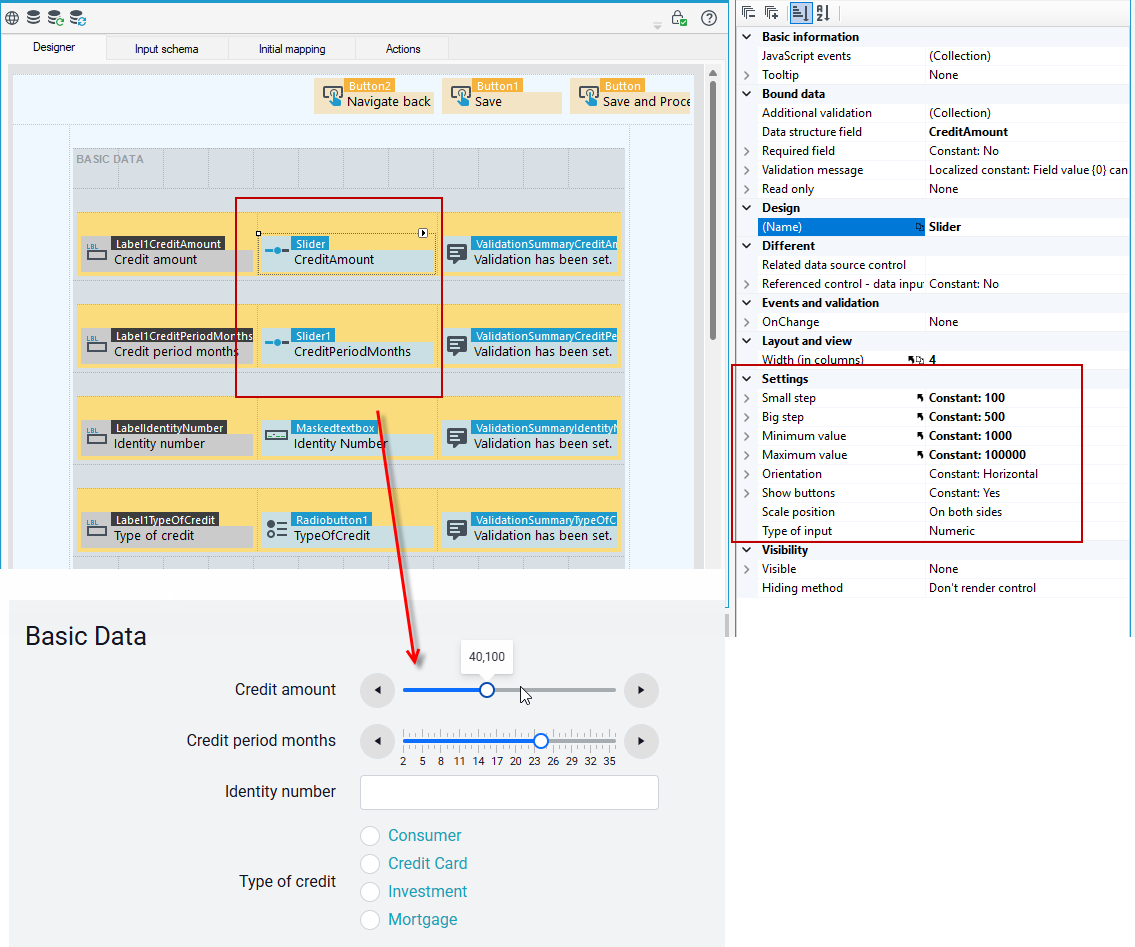
Task: Click the lock with green check icon
Action: tap(678, 18)
